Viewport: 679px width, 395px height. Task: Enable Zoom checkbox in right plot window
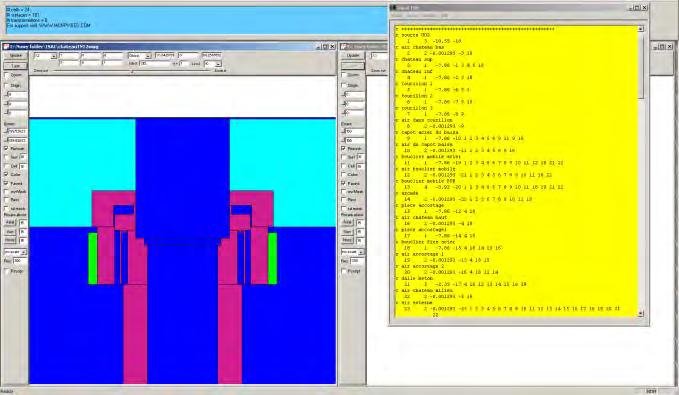344,75
